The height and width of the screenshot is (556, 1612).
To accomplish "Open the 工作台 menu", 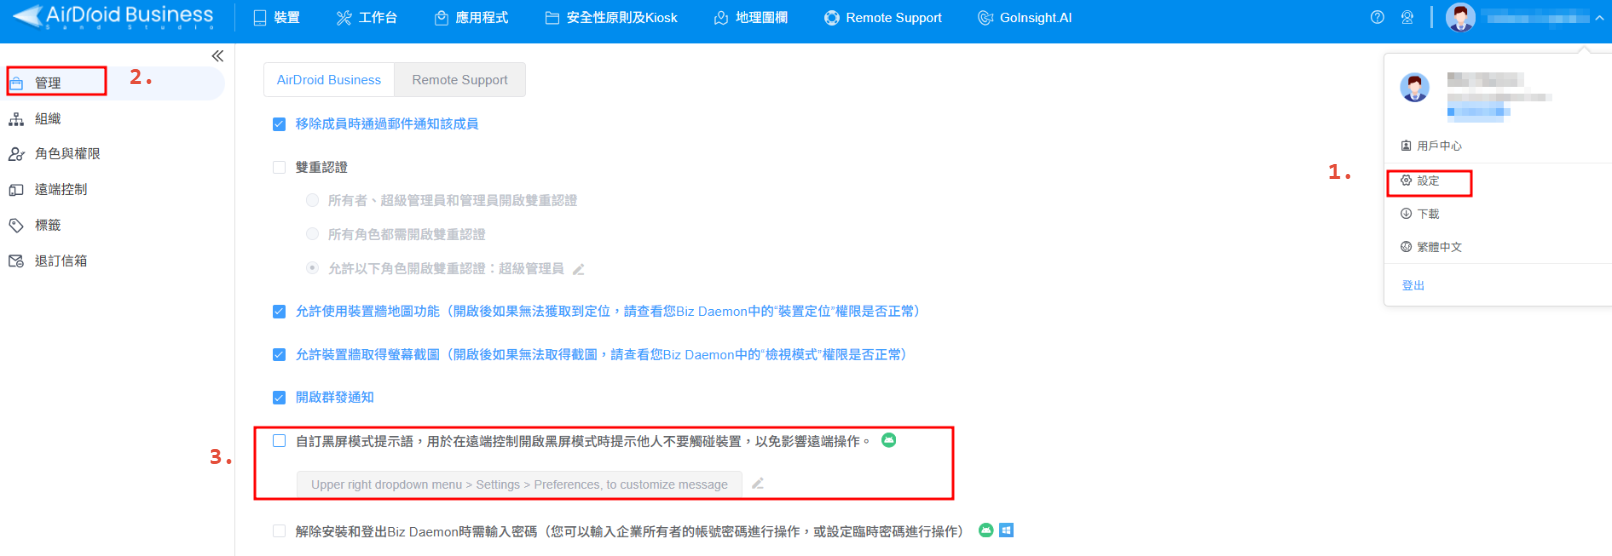I will click(366, 18).
